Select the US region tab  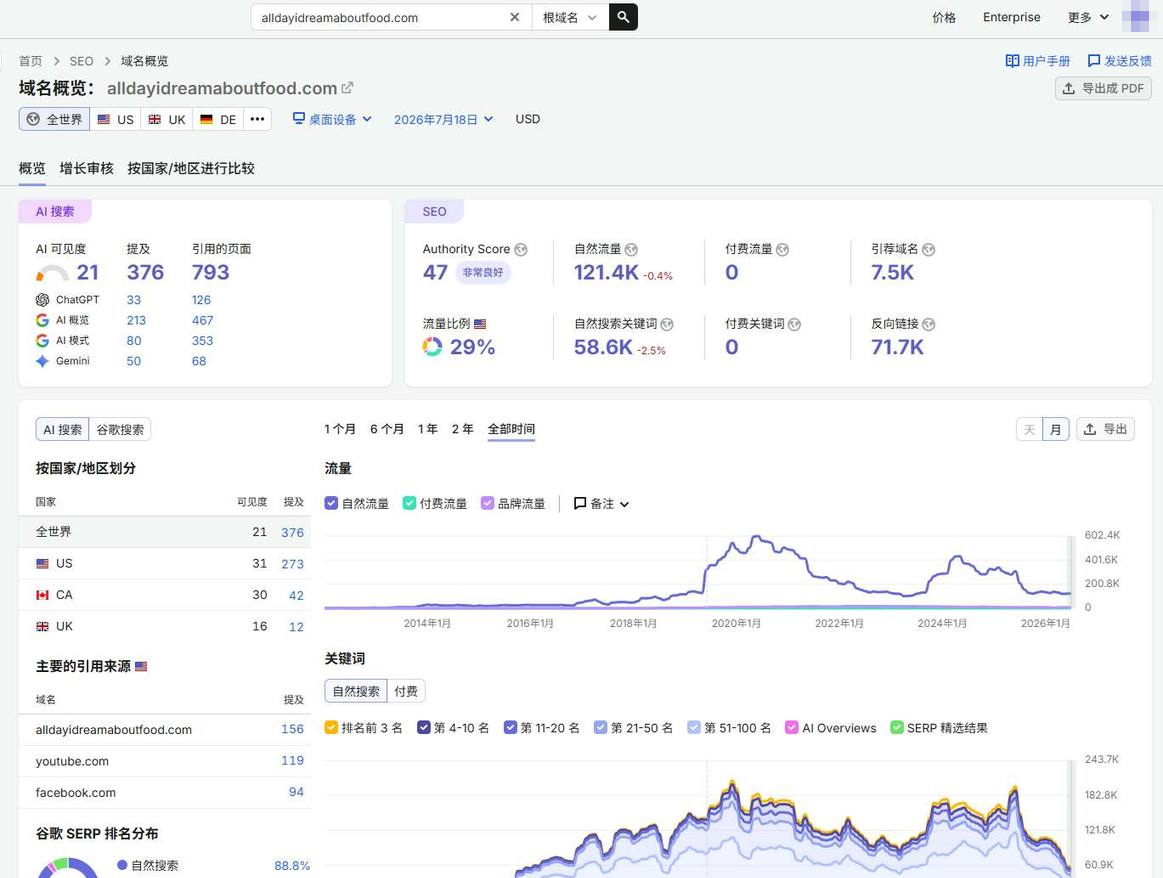116,119
